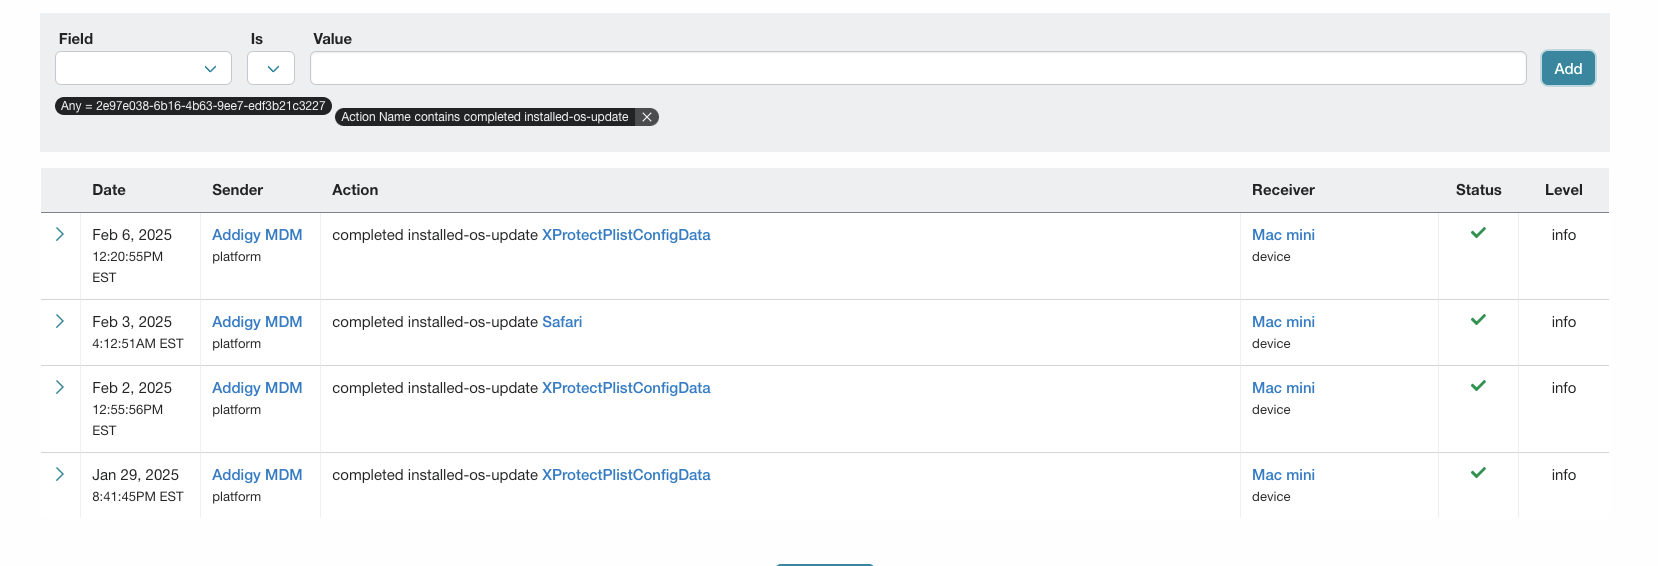Click the Action Name contains filter tag text
1658x566 pixels.
(485, 117)
